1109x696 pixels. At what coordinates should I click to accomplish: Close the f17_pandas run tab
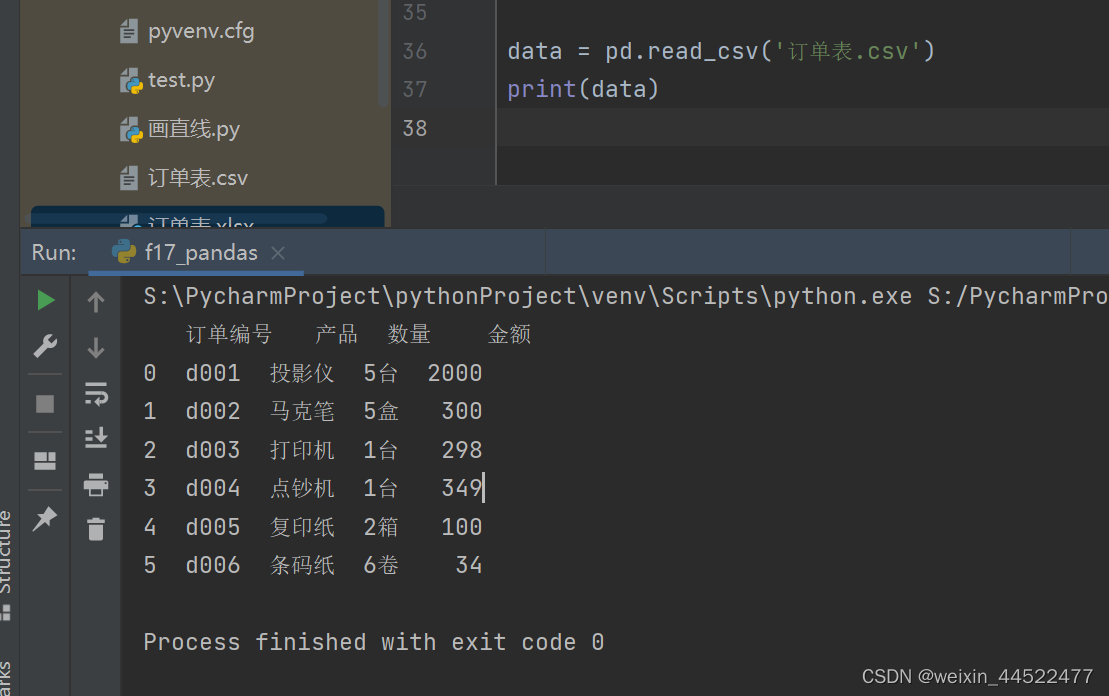(278, 253)
